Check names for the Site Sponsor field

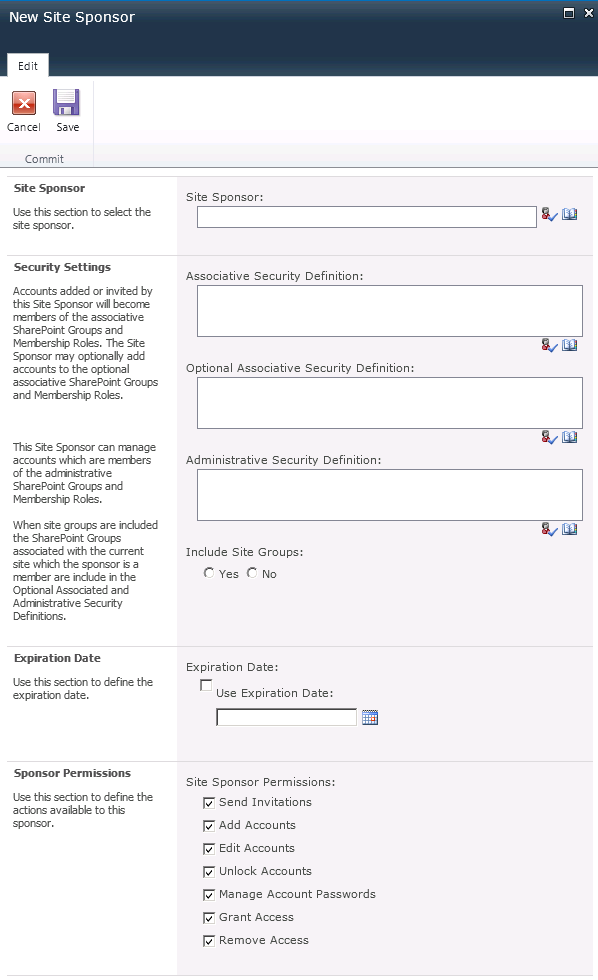click(548, 214)
